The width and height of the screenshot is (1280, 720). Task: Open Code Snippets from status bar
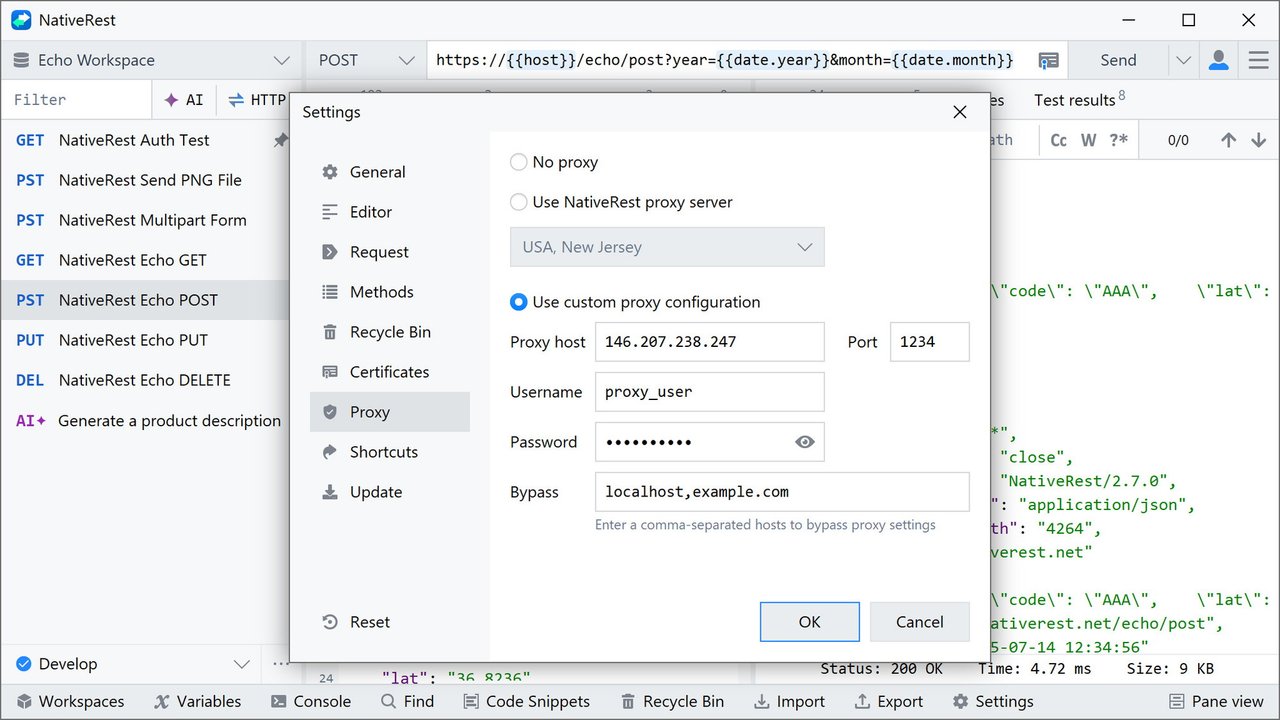[x=526, y=701]
